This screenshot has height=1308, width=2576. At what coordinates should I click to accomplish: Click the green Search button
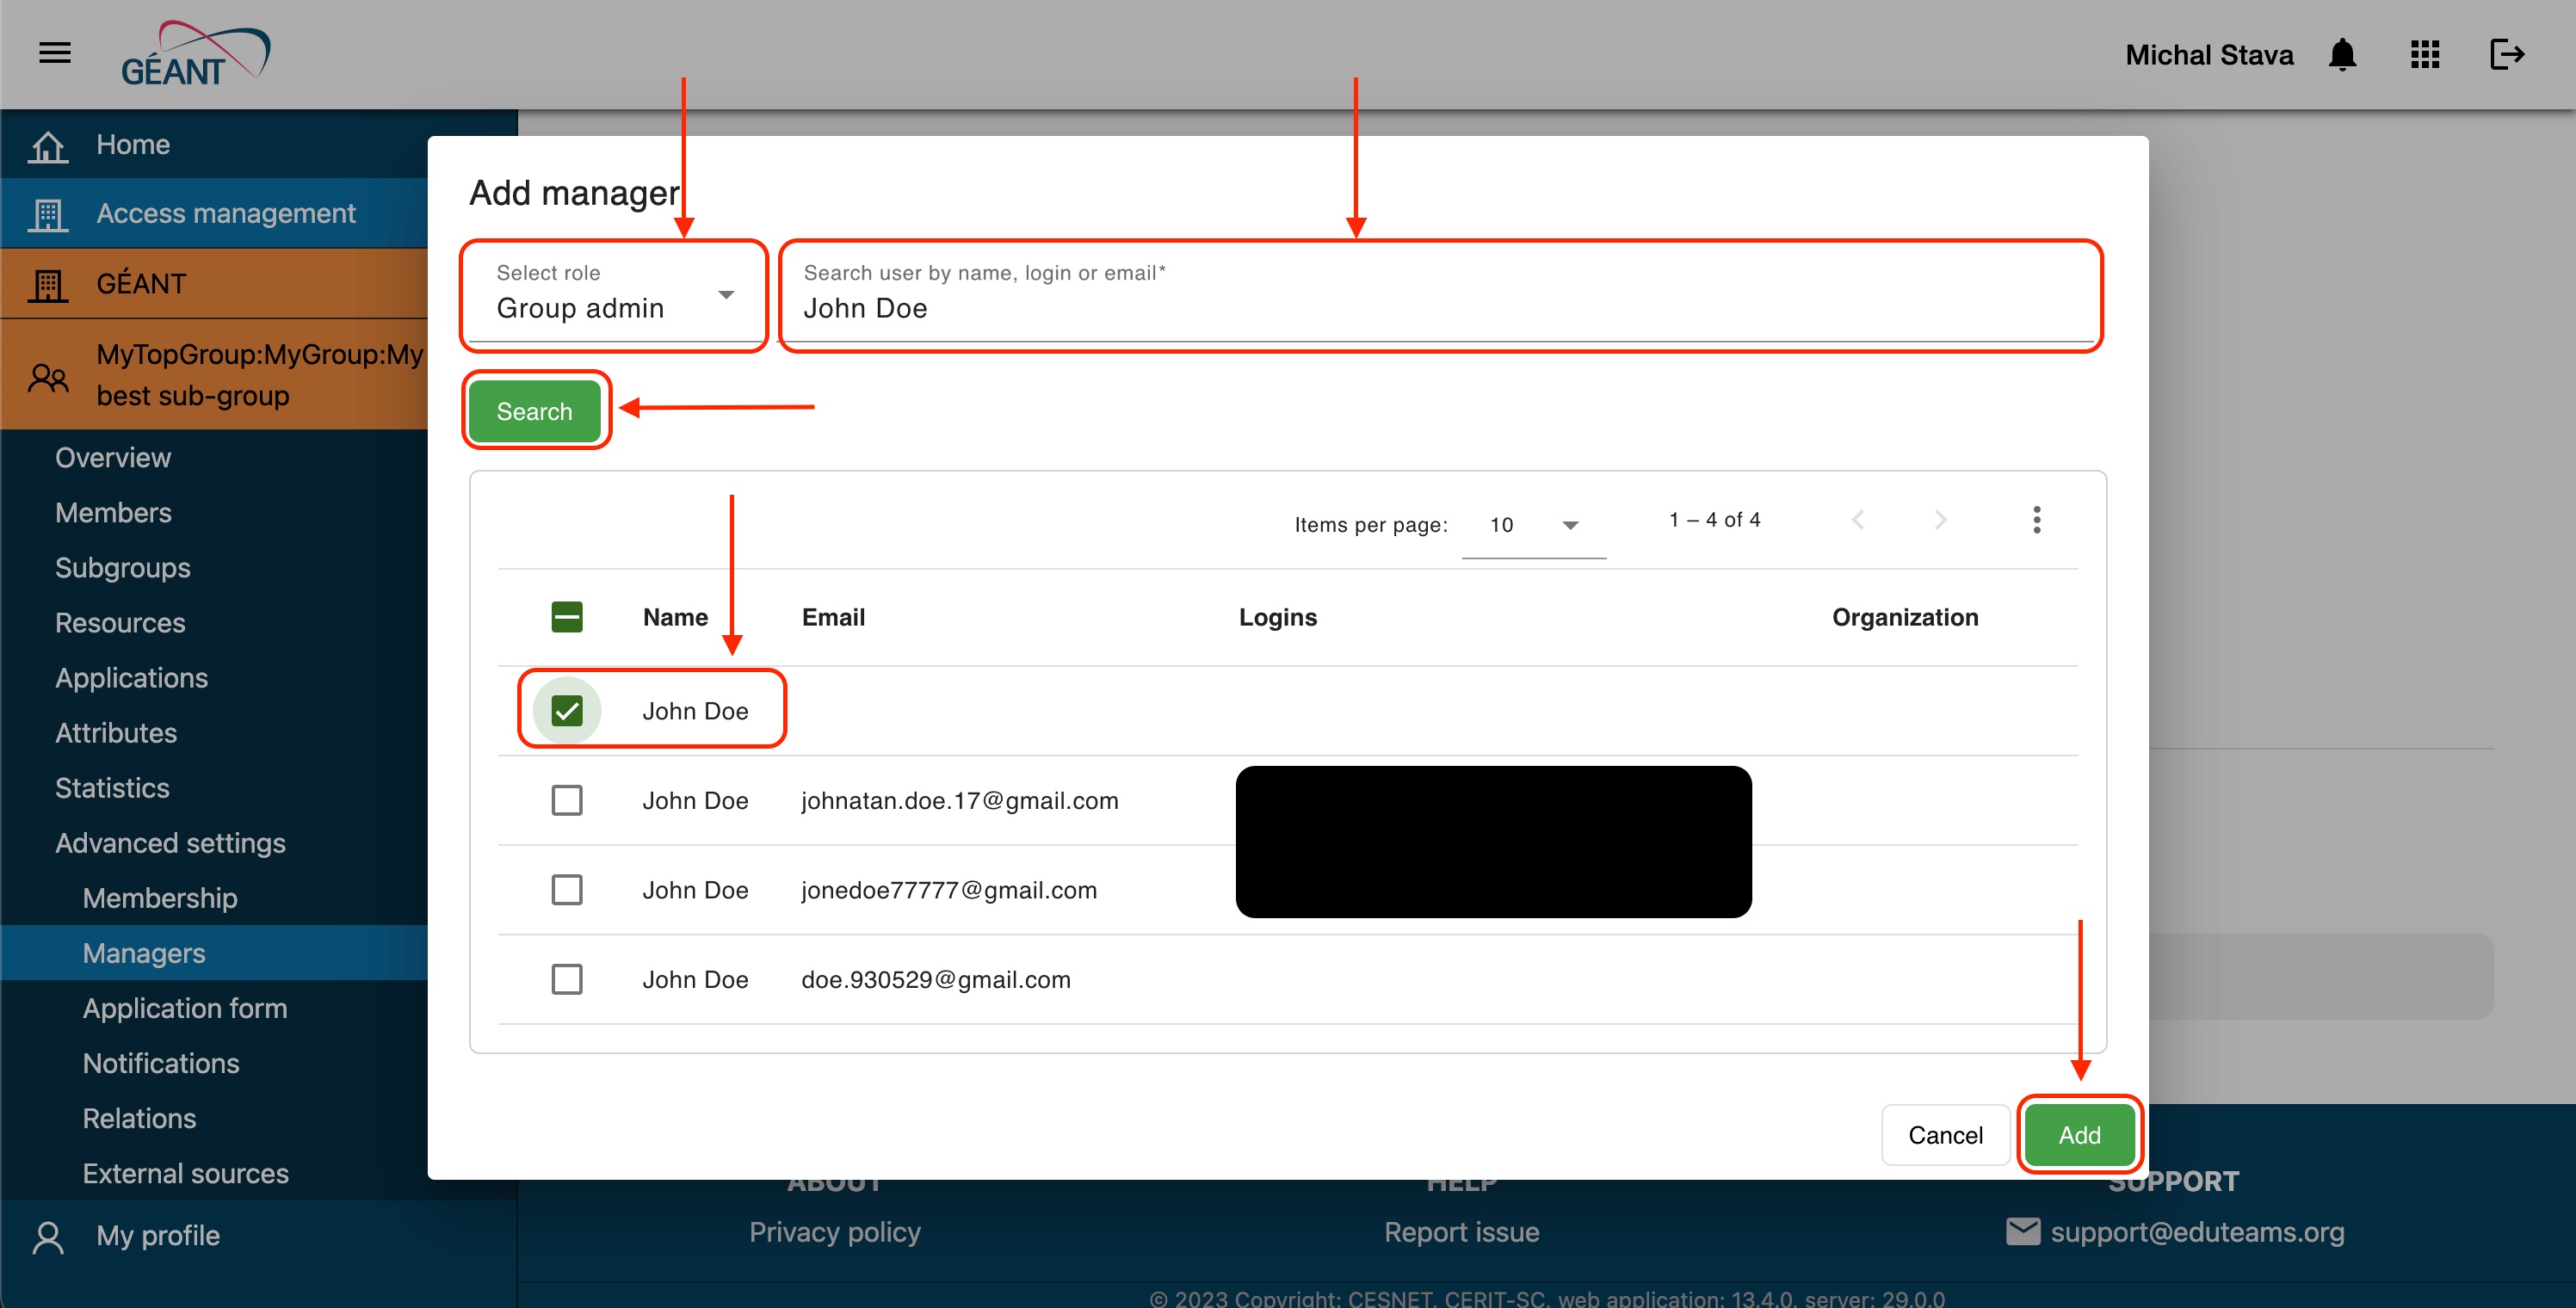tap(534, 411)
